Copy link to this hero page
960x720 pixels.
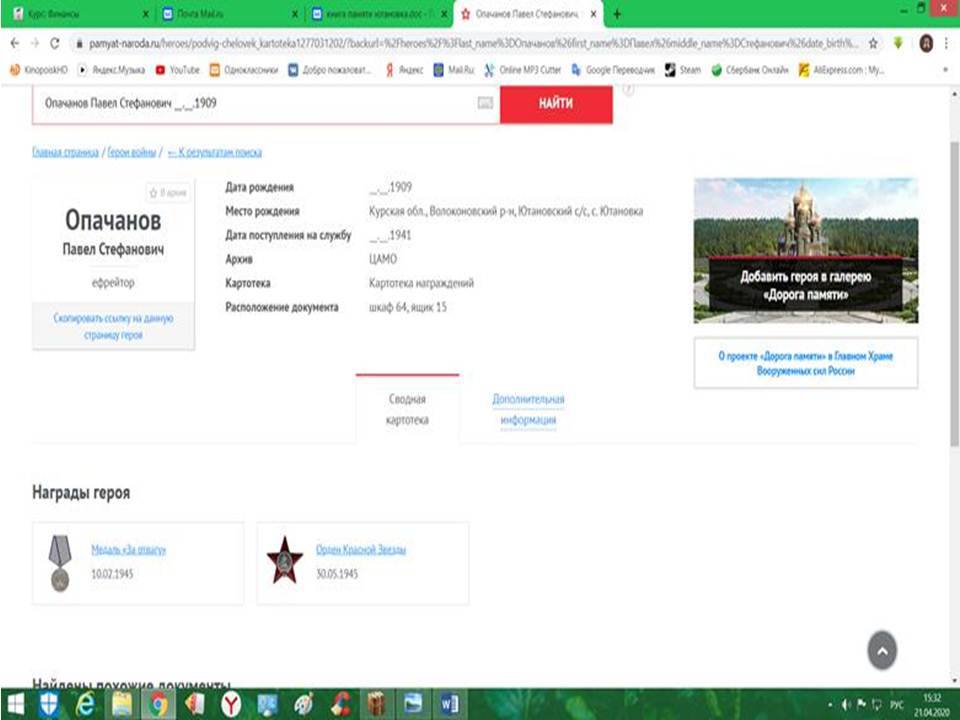tap(113, 326)
